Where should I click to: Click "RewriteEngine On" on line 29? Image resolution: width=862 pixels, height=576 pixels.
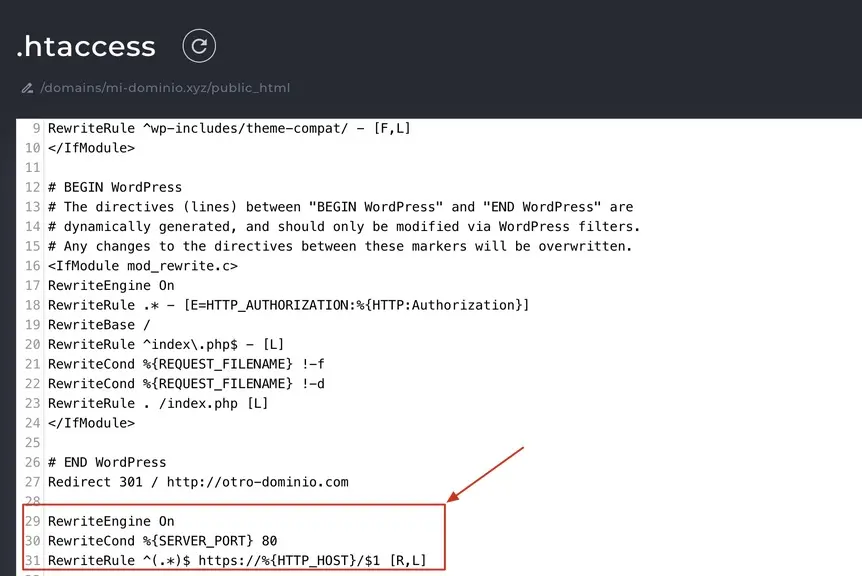(x=111, y=521)
